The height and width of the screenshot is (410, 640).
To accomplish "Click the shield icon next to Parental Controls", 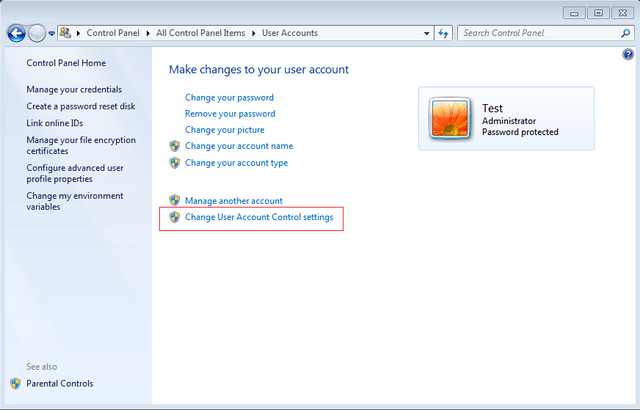I will click(16, 383).
